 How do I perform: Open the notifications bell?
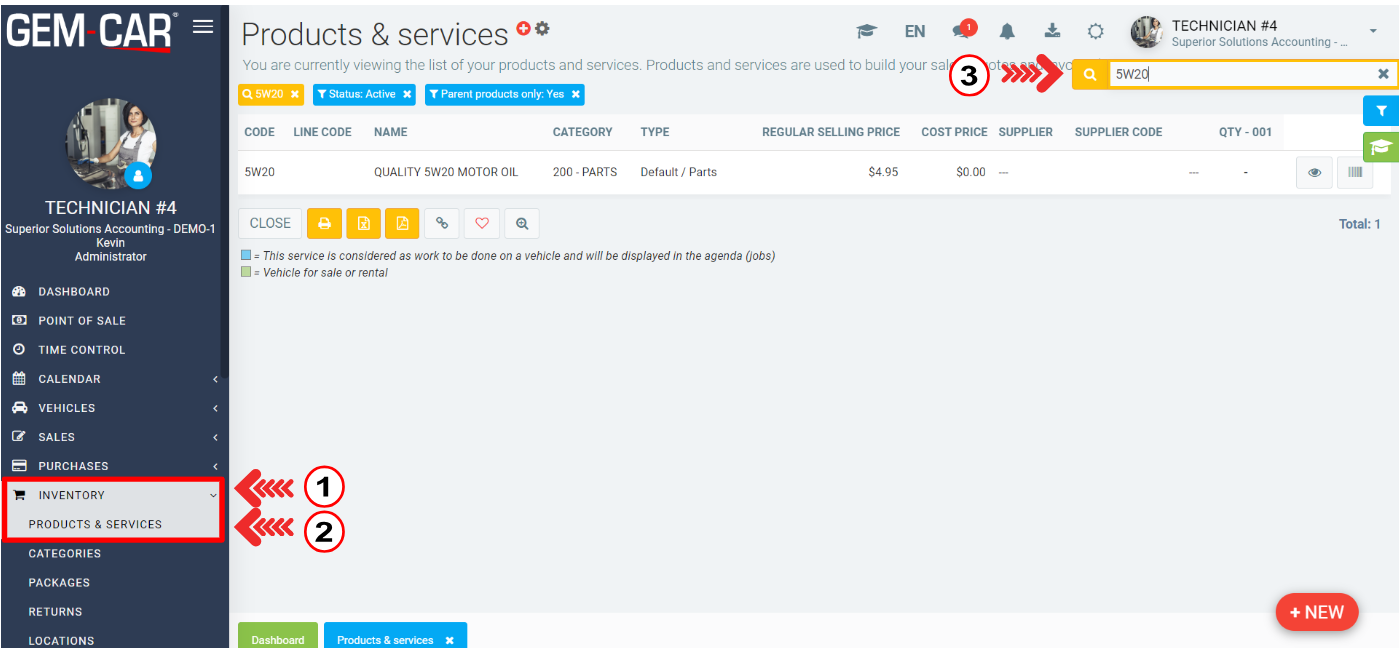point(1007,31)
